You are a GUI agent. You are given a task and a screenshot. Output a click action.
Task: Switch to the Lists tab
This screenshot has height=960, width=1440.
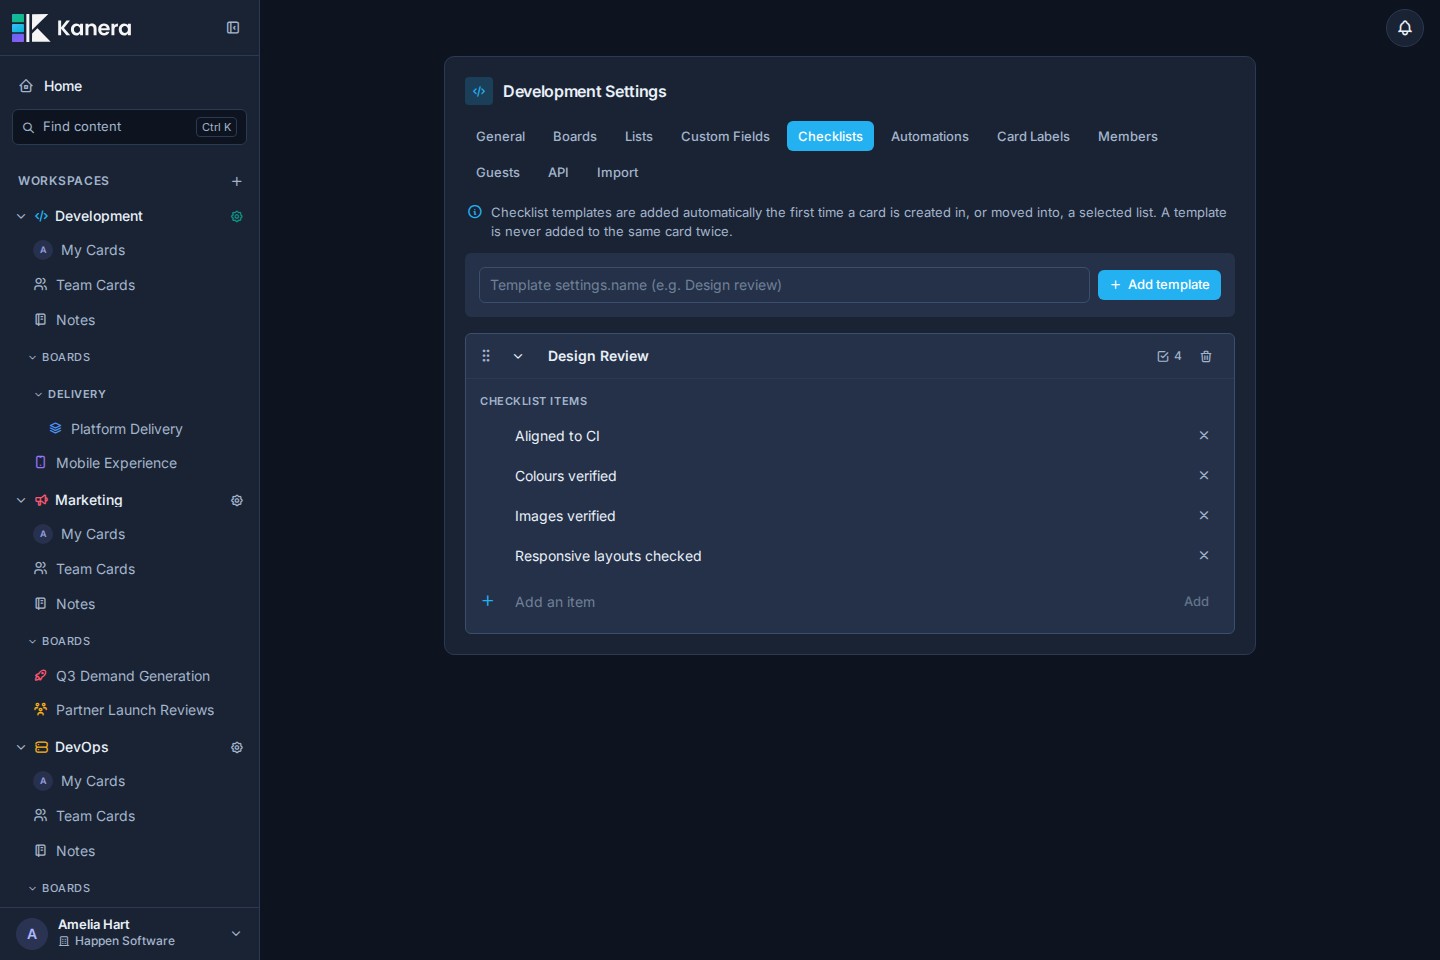coord(639,136)
